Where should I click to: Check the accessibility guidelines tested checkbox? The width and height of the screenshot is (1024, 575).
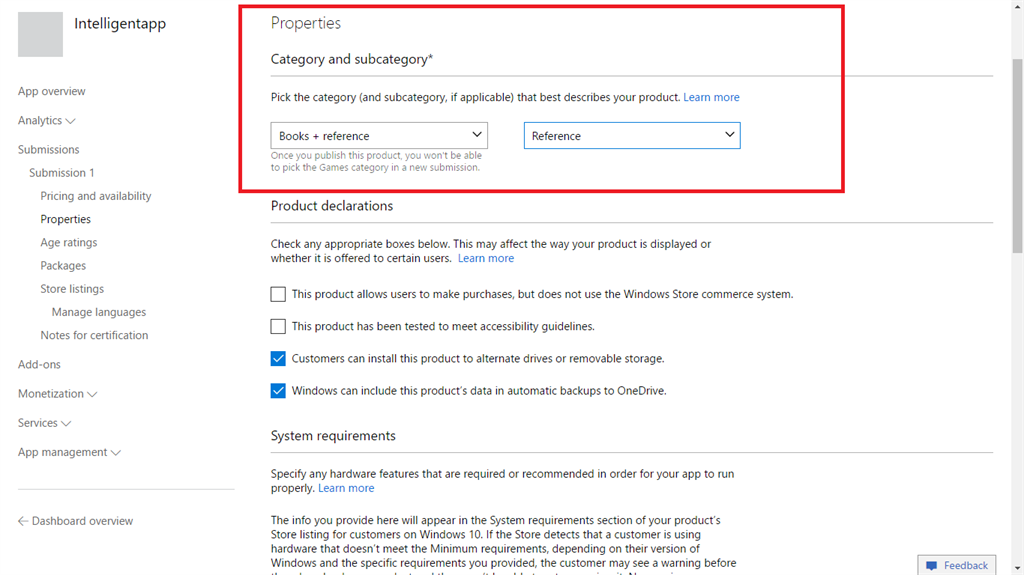(x=278, y=326)
